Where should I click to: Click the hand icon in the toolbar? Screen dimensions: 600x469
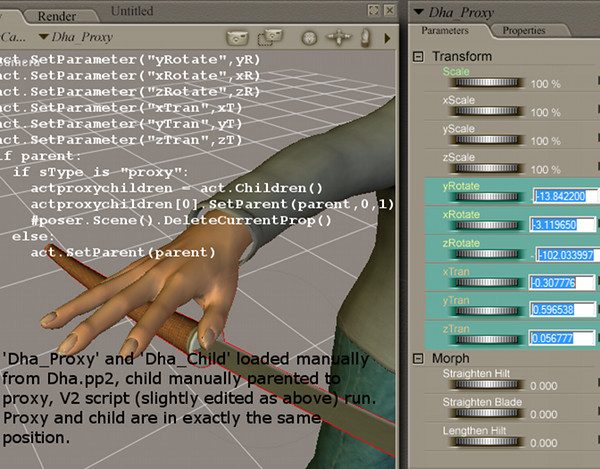[365, 38]
